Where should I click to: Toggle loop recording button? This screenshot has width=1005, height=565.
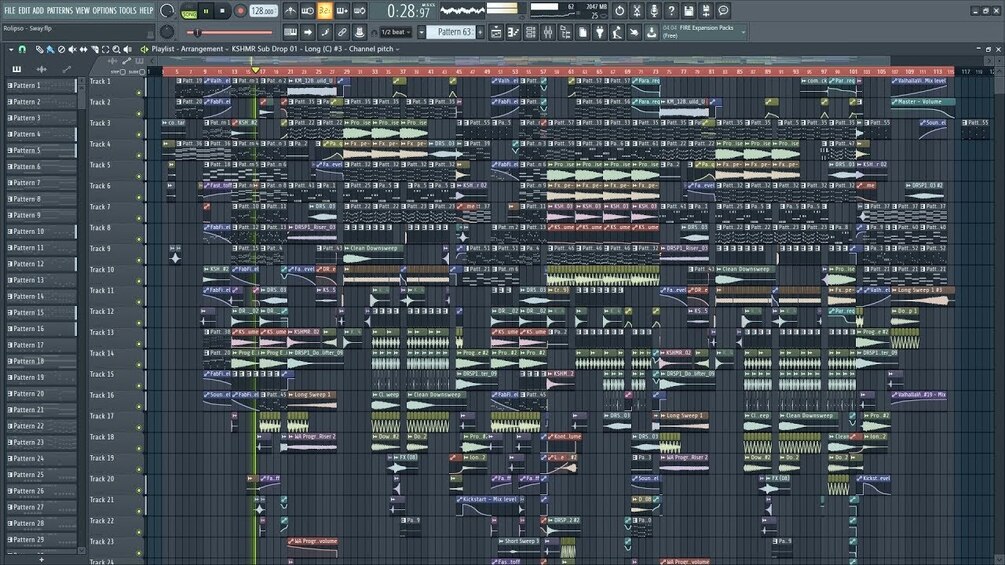tap(359, 11)
